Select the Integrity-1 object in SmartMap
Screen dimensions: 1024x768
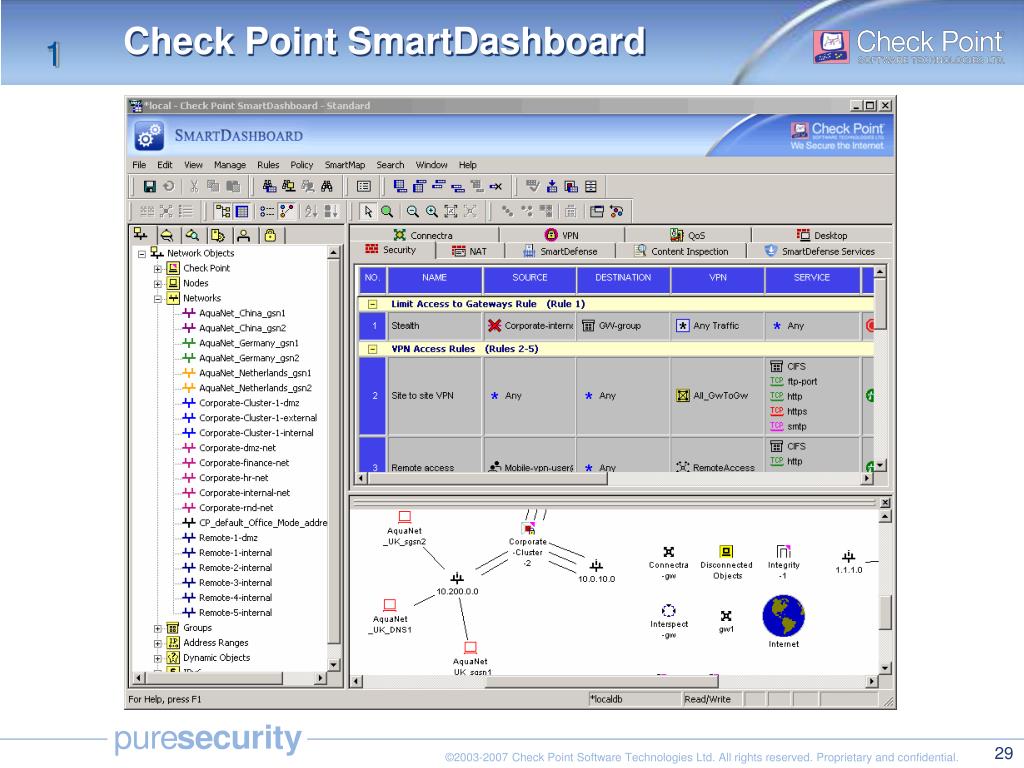783,551
